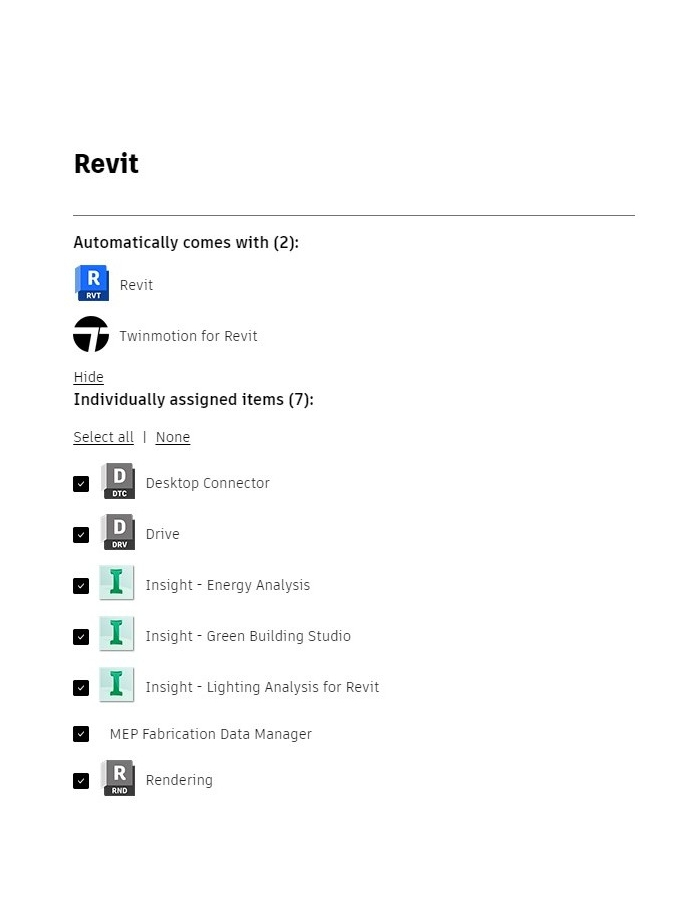Click the 'MEP Fabrication Data Manager' label
This screenshot has width=691, height=922.
click(211, 734)
